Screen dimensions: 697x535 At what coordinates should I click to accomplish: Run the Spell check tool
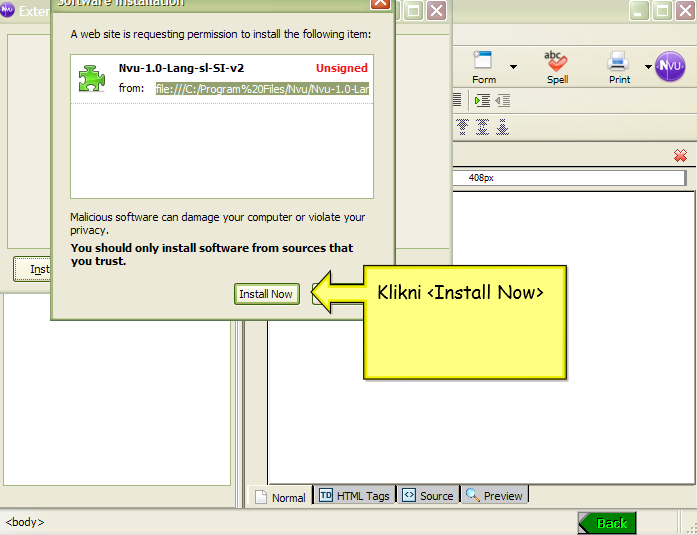coord(557,66)
